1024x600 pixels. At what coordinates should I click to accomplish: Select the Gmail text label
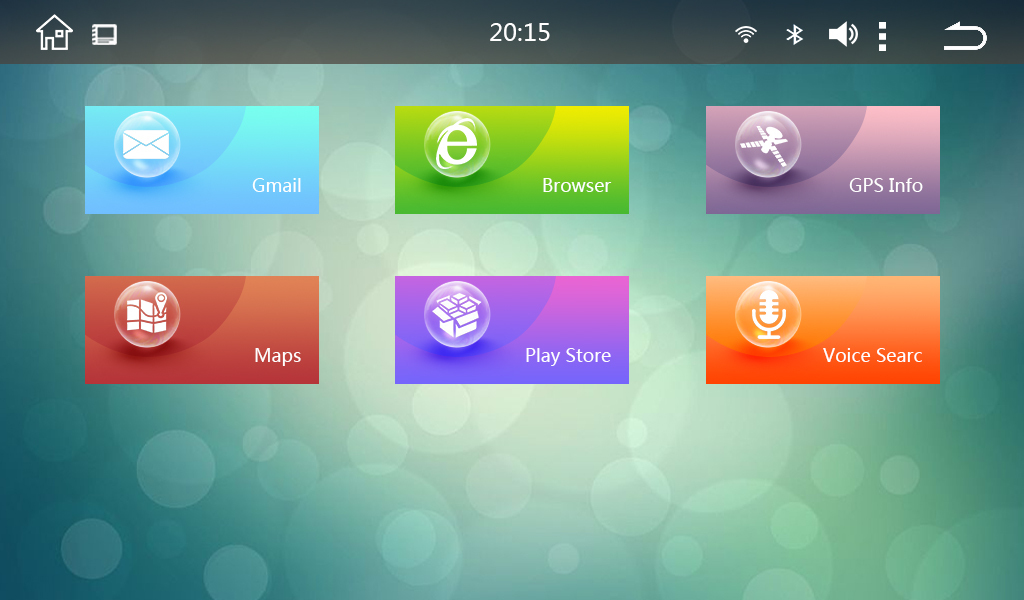pos(277,185)
